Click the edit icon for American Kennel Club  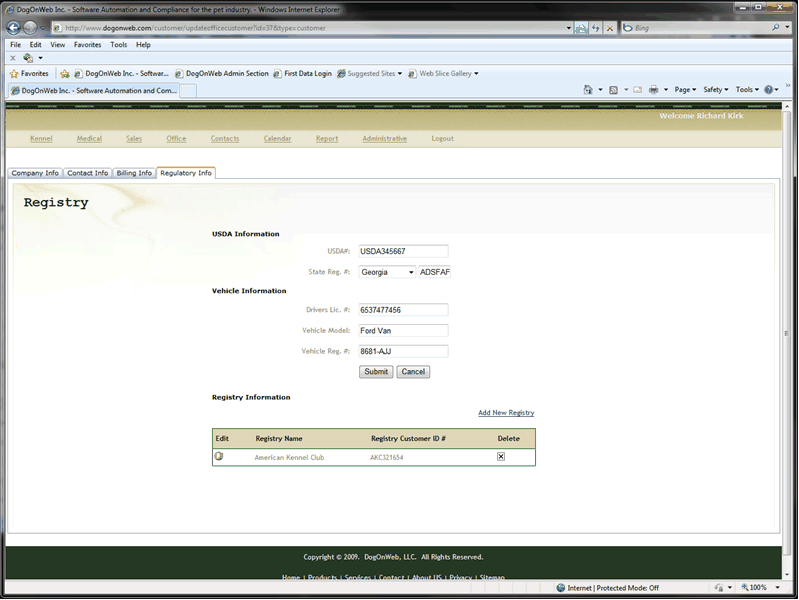[219, 457]
